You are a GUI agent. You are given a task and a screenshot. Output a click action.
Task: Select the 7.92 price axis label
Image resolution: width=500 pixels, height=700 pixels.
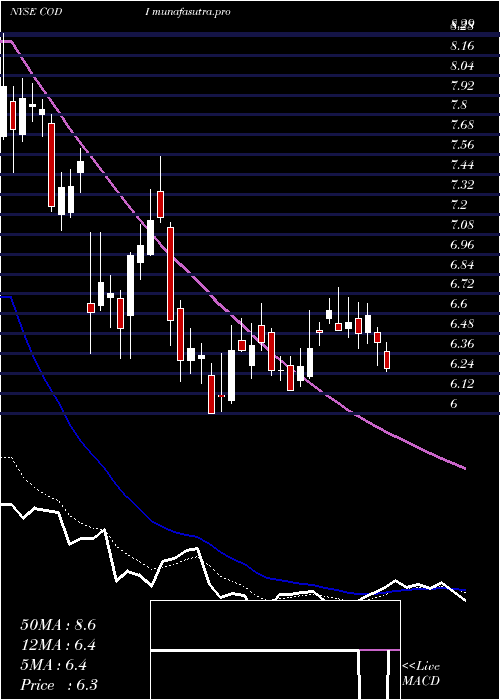462,85
